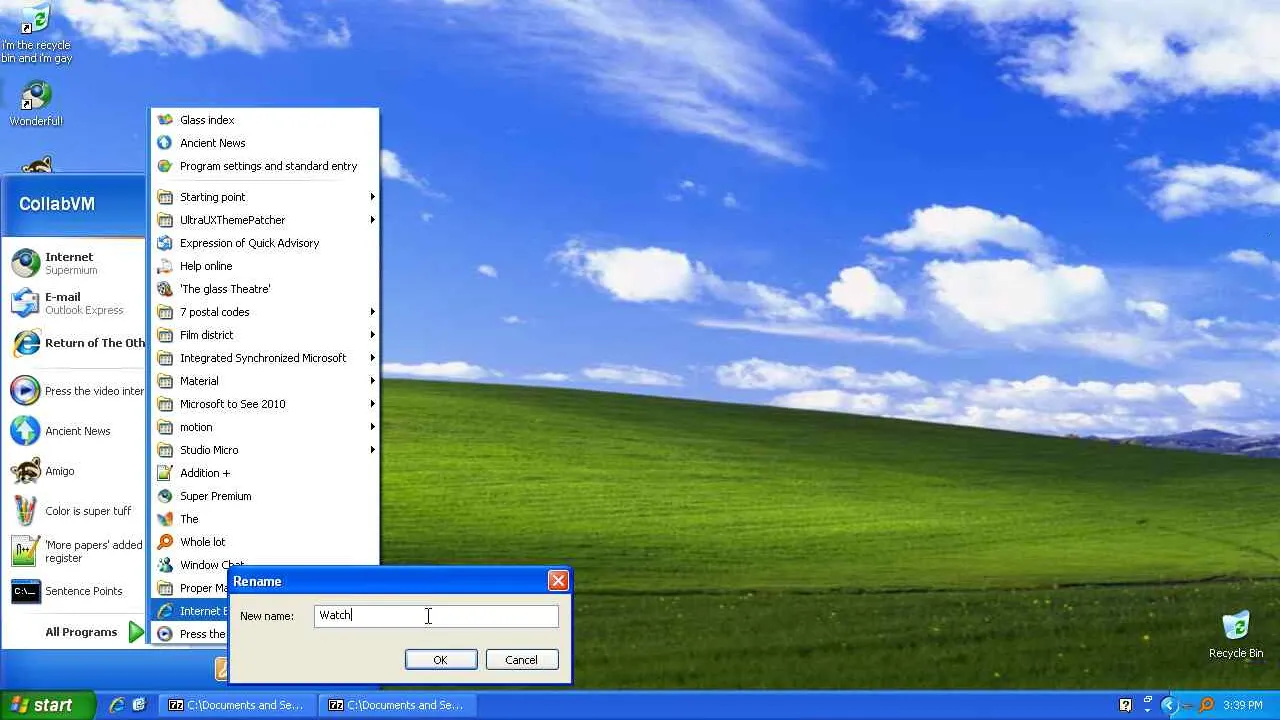This screenshot has height=720, width=1280.
Task: Expand the '7 postal codes' submenu arrow
Action: 373,312
